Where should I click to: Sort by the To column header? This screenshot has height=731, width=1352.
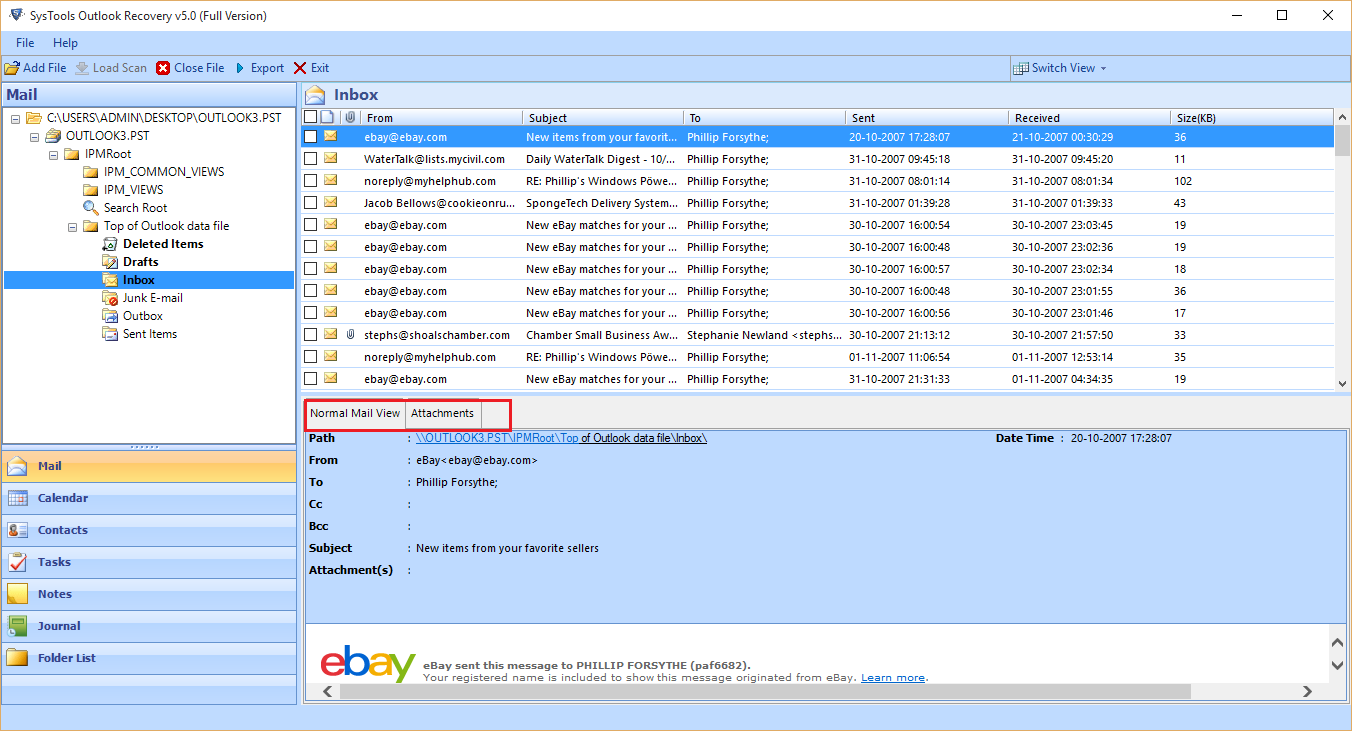point(765,118)
